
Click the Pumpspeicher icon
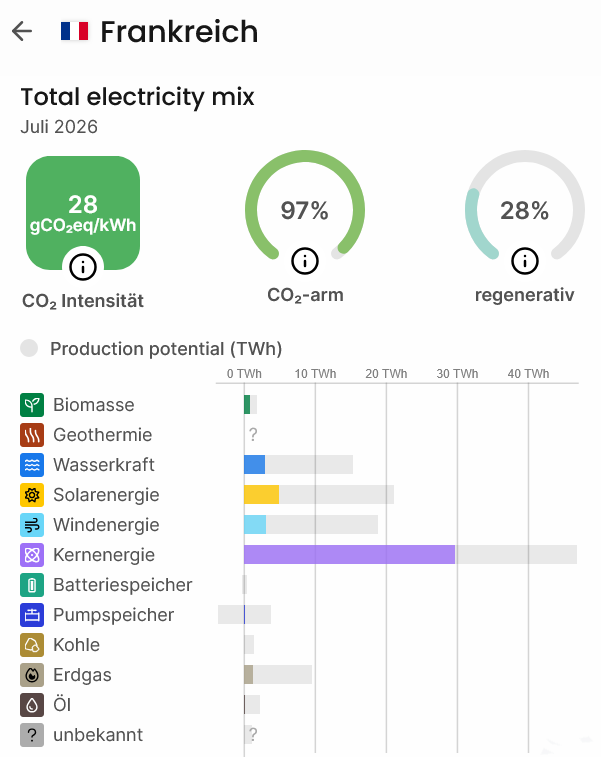tap(32, 615)
